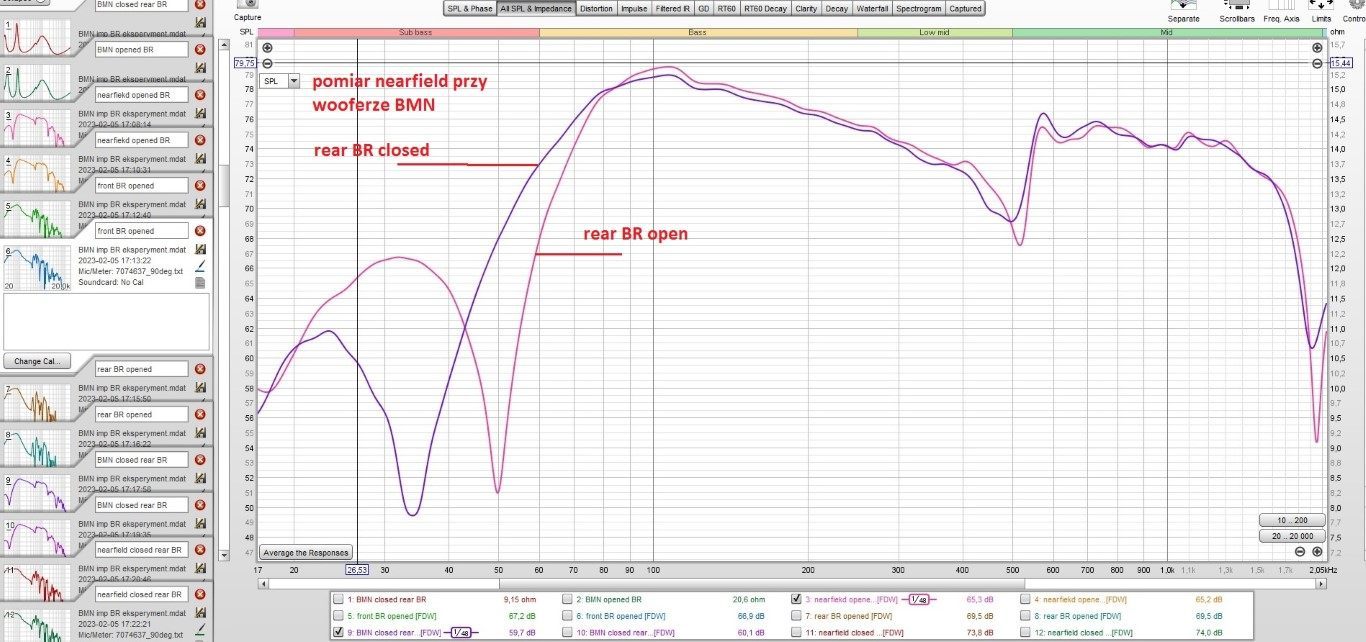Set frequency range to 20 .. 20 000

[1292, 536]
